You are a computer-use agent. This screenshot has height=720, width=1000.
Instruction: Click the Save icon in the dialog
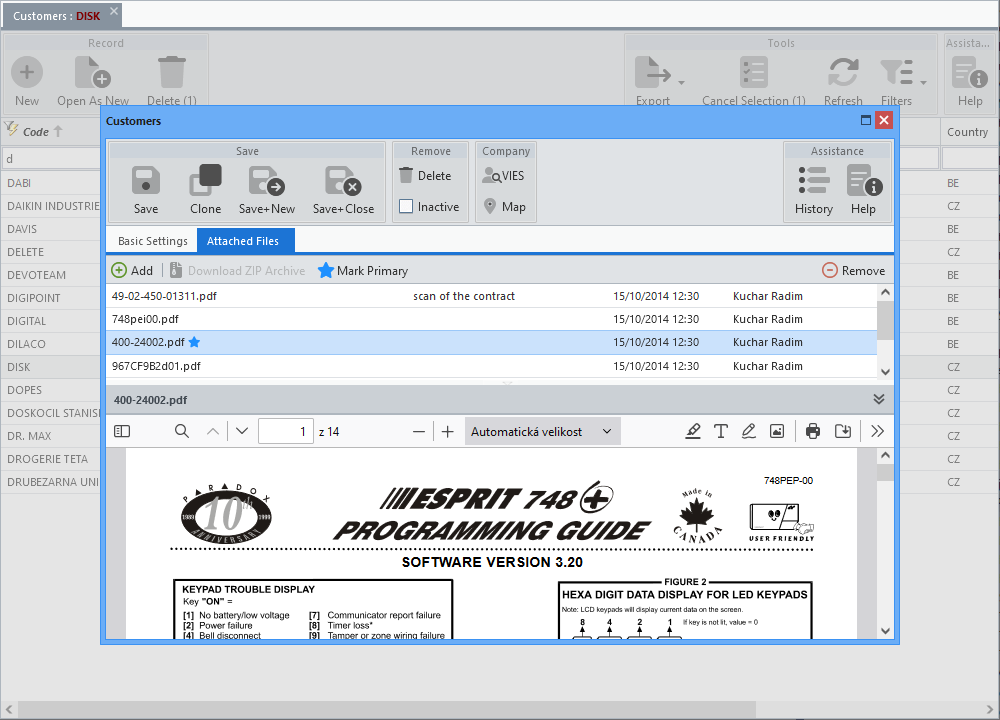(x=146, y=181)
